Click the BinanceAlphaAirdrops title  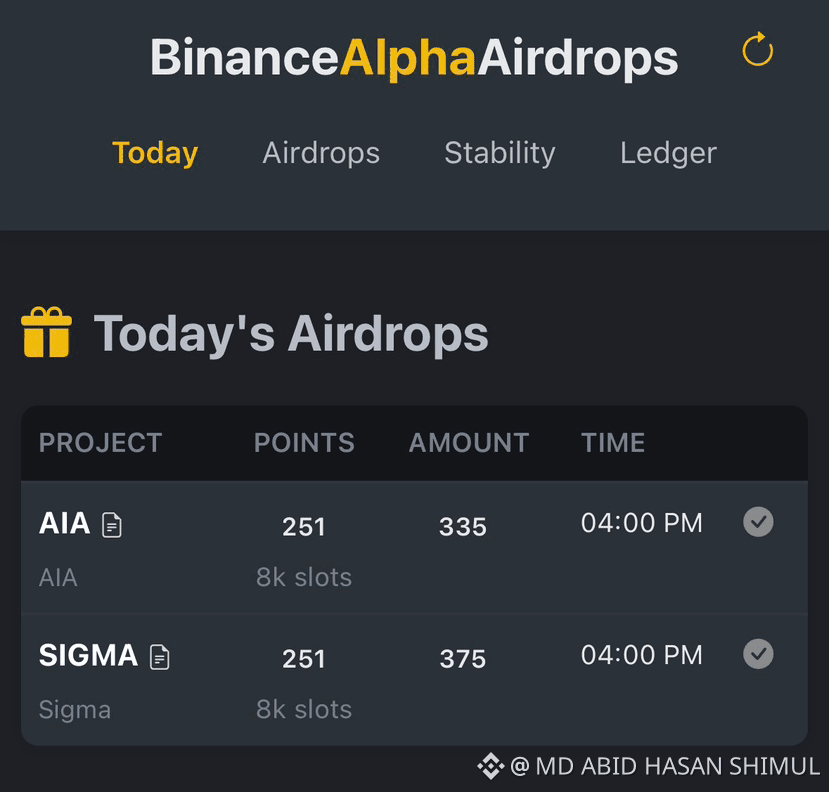[x=414, y=57]
